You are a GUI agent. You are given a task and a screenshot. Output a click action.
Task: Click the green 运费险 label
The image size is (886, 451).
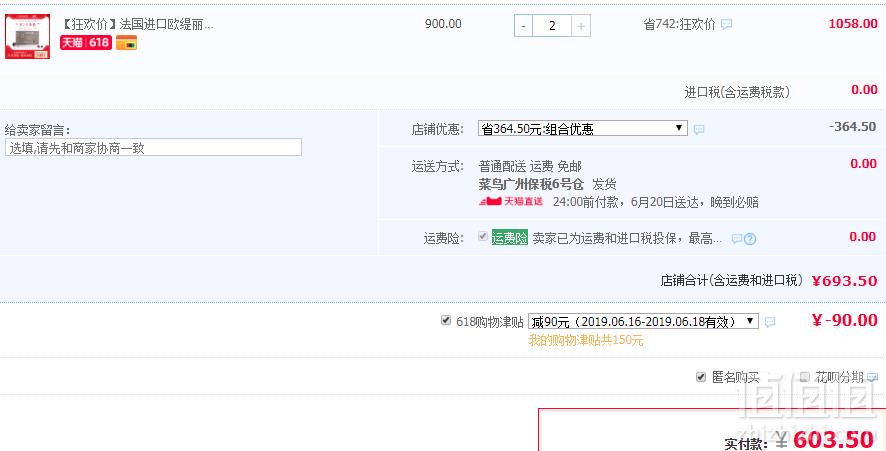[510, 237]
